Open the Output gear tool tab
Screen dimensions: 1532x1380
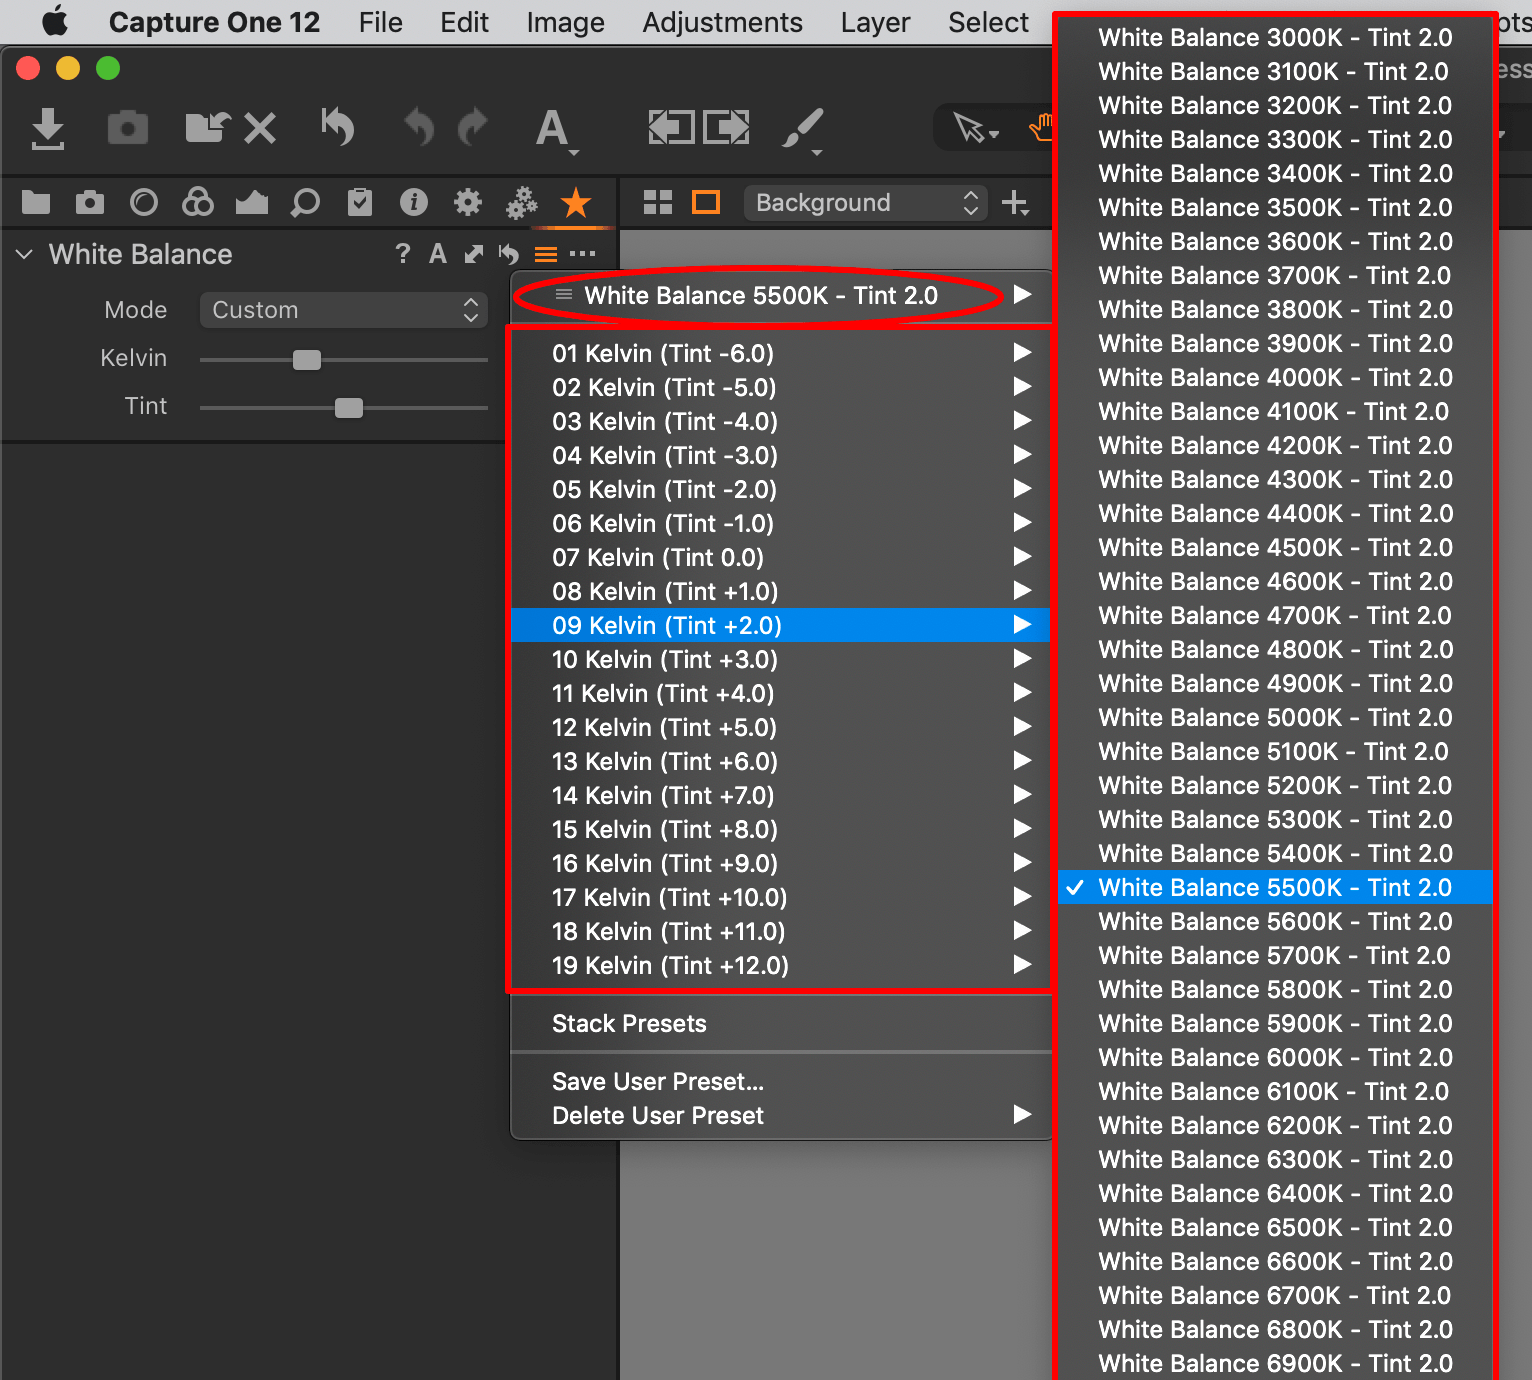(468, 203)
